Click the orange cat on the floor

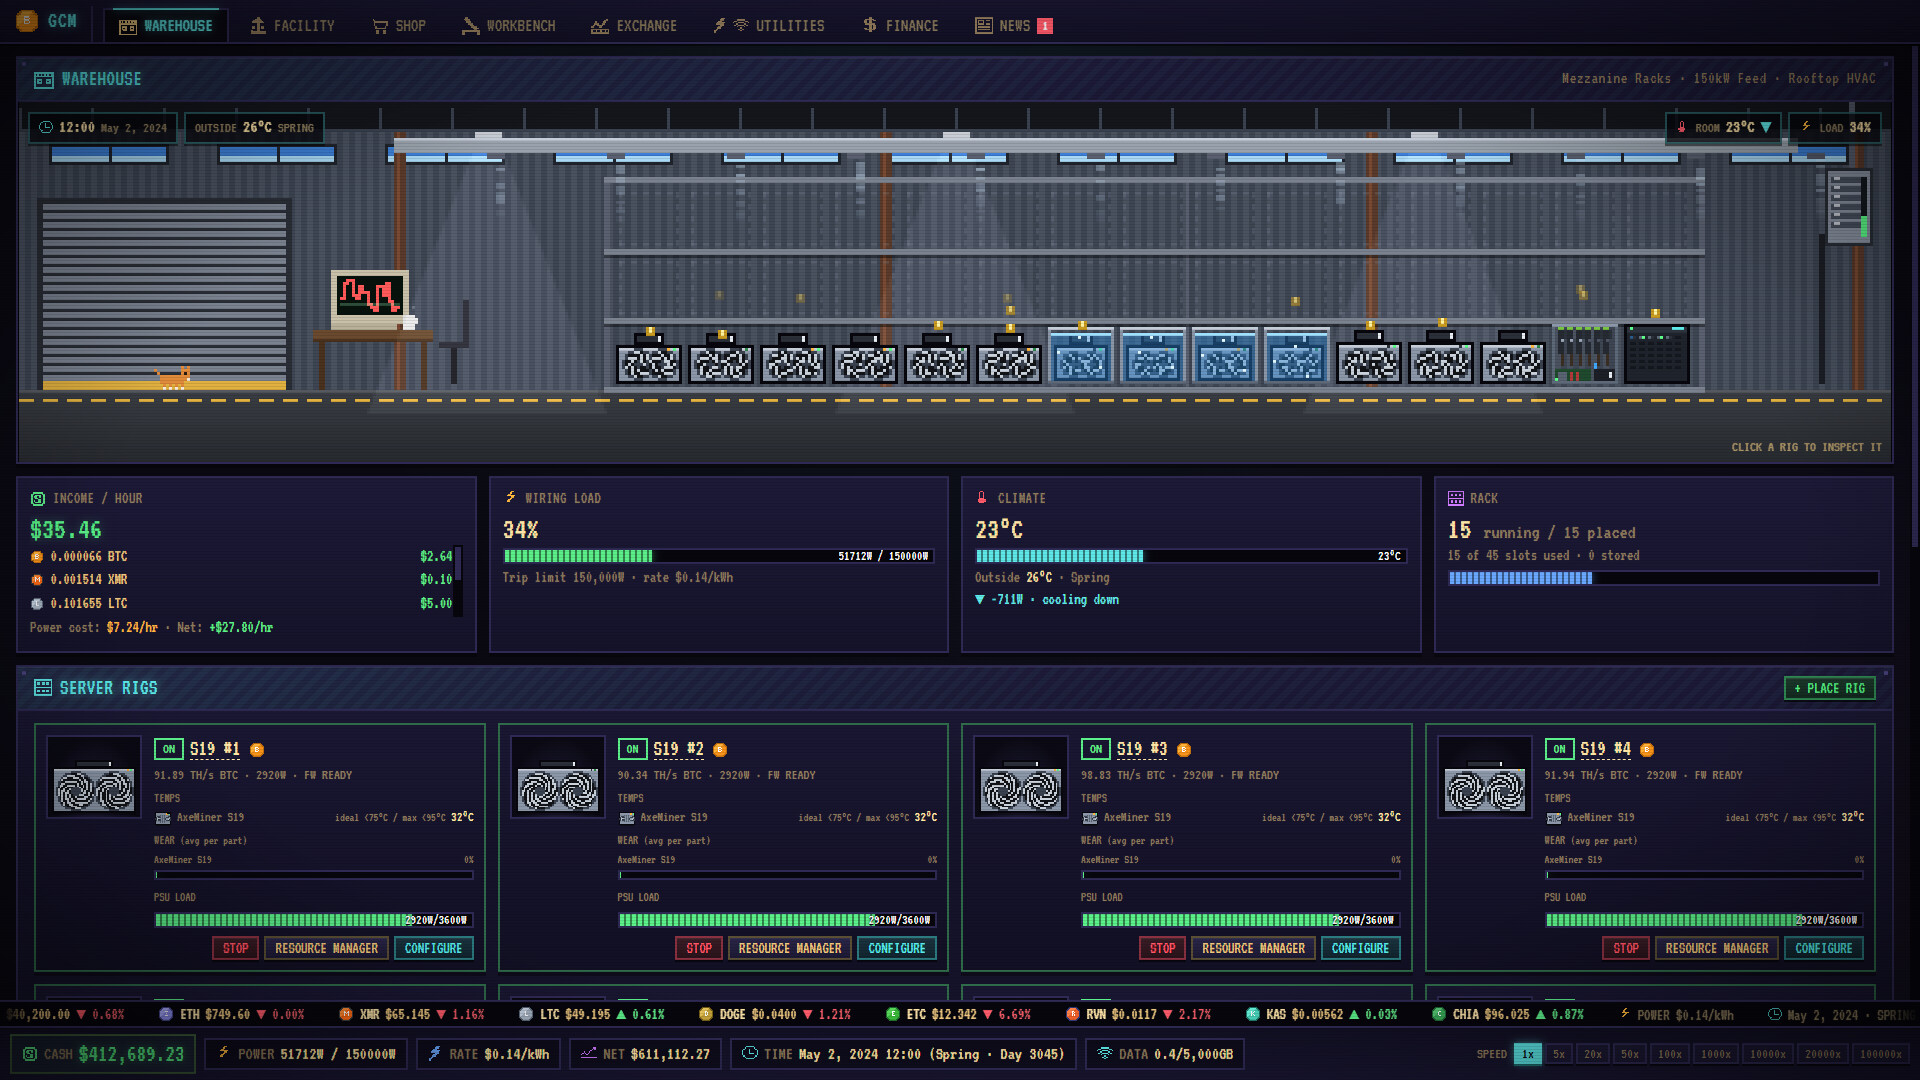click(x=174, y=377)
